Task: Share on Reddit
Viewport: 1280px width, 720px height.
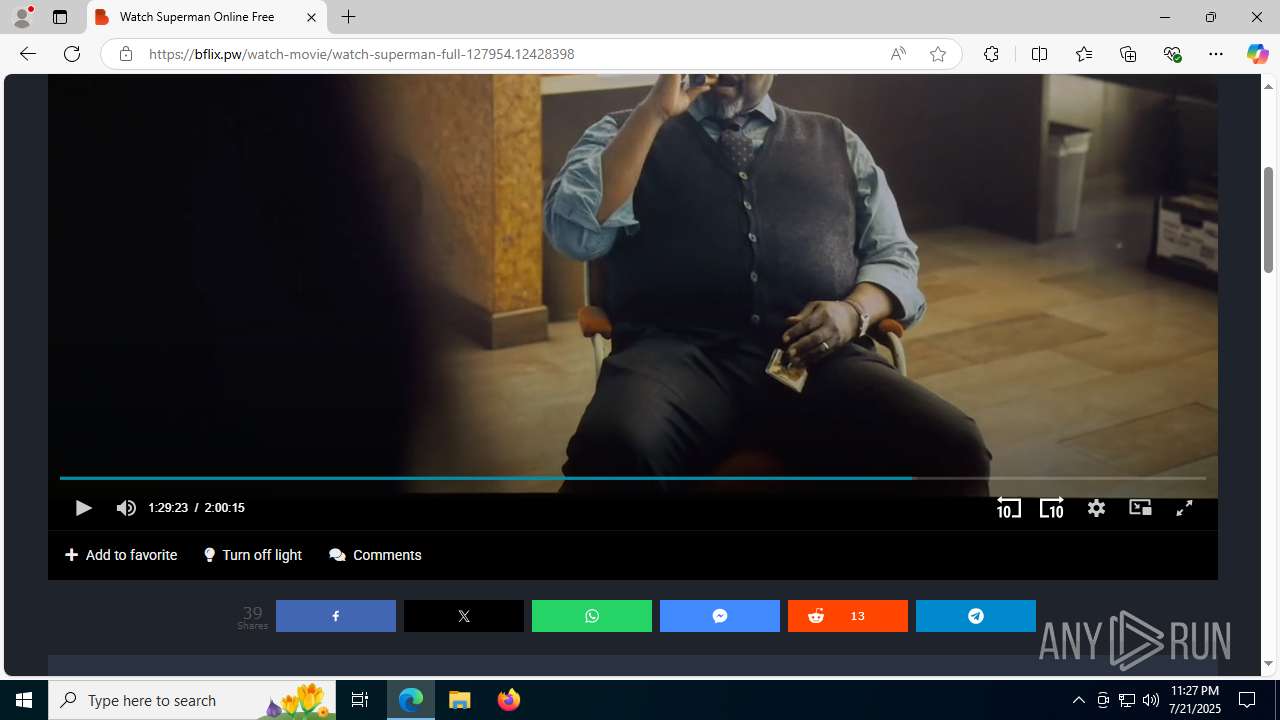Action: 848,616
